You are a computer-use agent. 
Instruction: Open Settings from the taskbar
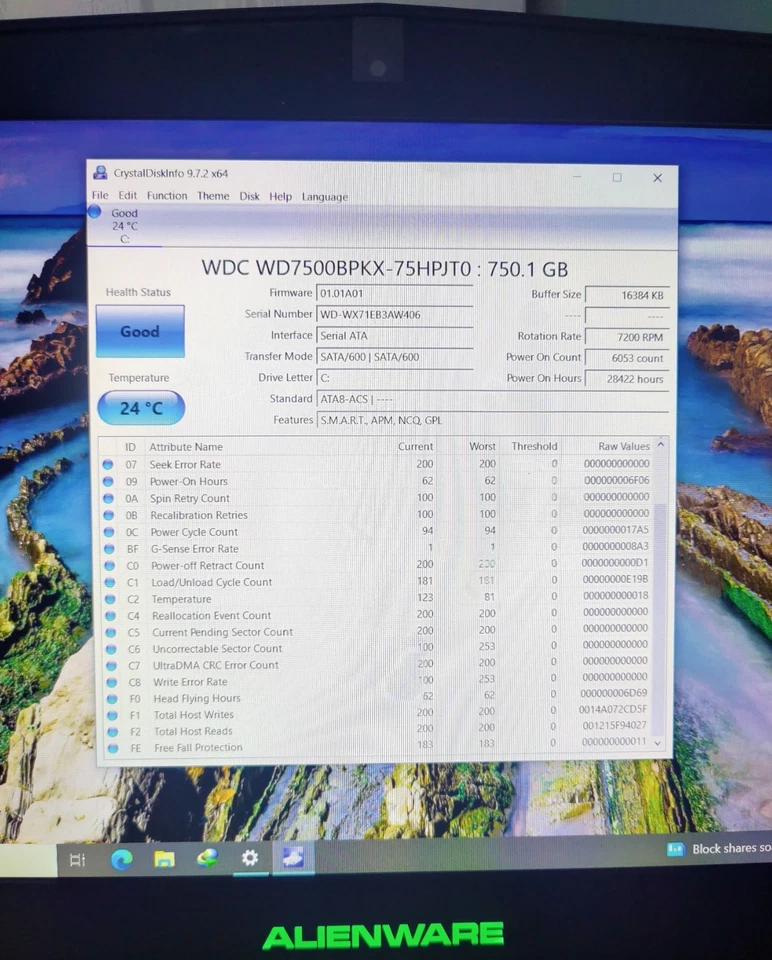pos(250,858)
